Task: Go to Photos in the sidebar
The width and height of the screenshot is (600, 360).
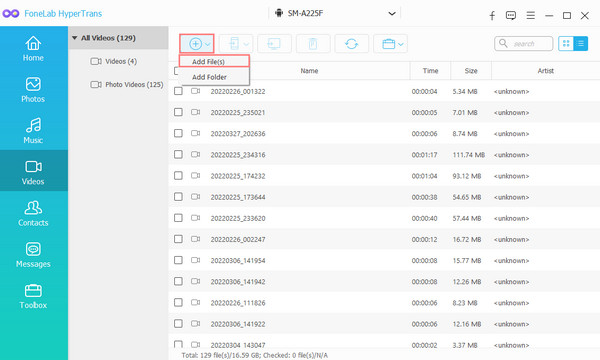Action: 33,90
